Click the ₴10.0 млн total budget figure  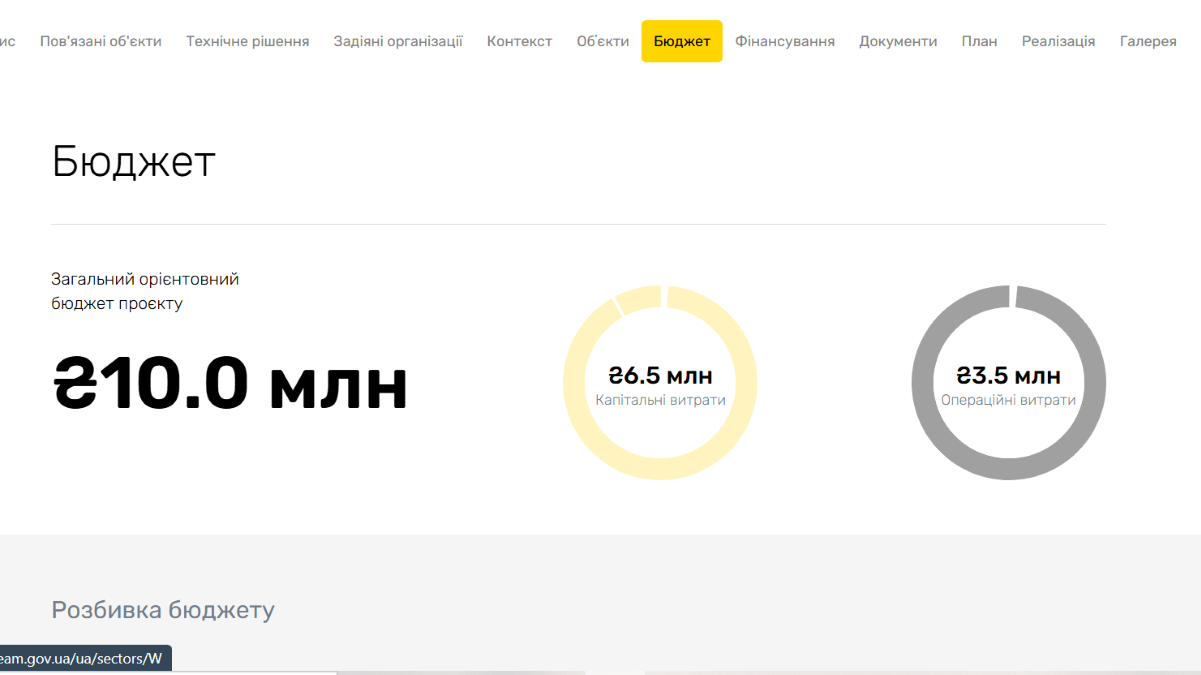coord(230,384)
